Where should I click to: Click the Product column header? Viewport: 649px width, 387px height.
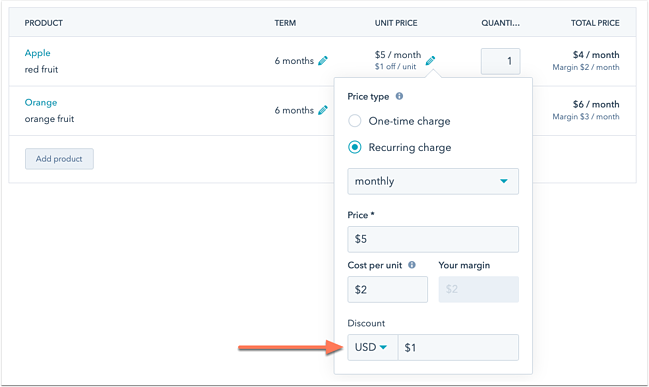tap(43, 23)
